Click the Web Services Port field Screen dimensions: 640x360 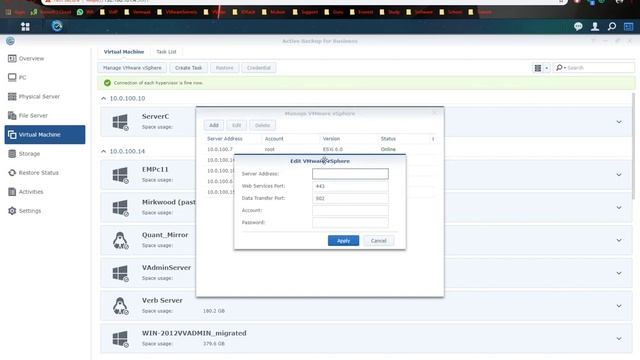(x=350, y=186)
